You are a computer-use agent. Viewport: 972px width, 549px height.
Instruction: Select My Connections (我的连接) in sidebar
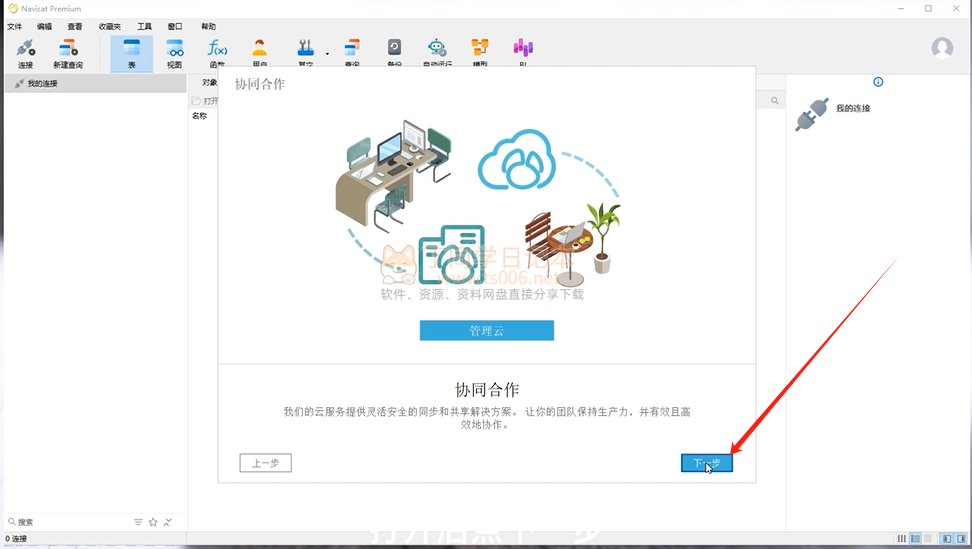(x=42, y=84)
